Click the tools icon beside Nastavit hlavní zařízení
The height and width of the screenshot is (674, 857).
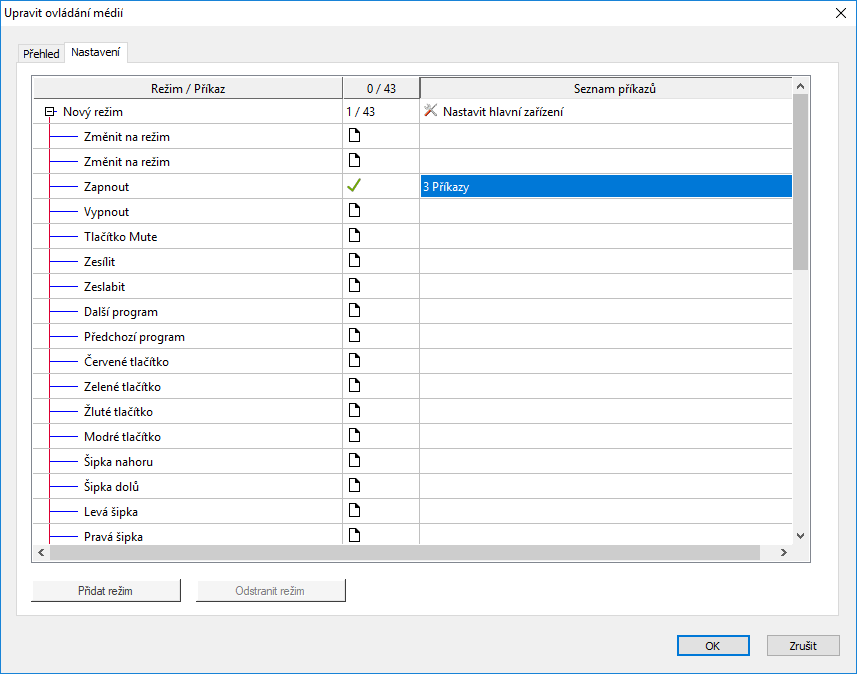[x=431, y=111]
